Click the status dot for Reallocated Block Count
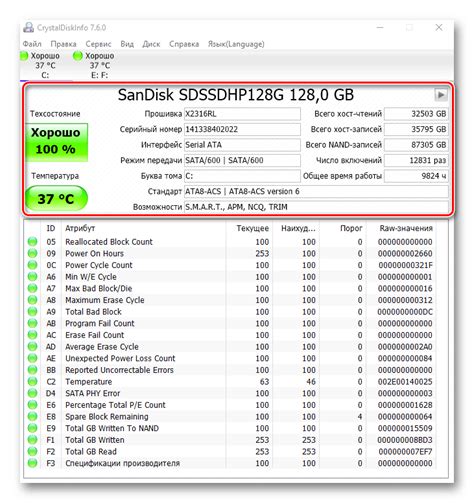474x503 pixels. coord(32,242)
